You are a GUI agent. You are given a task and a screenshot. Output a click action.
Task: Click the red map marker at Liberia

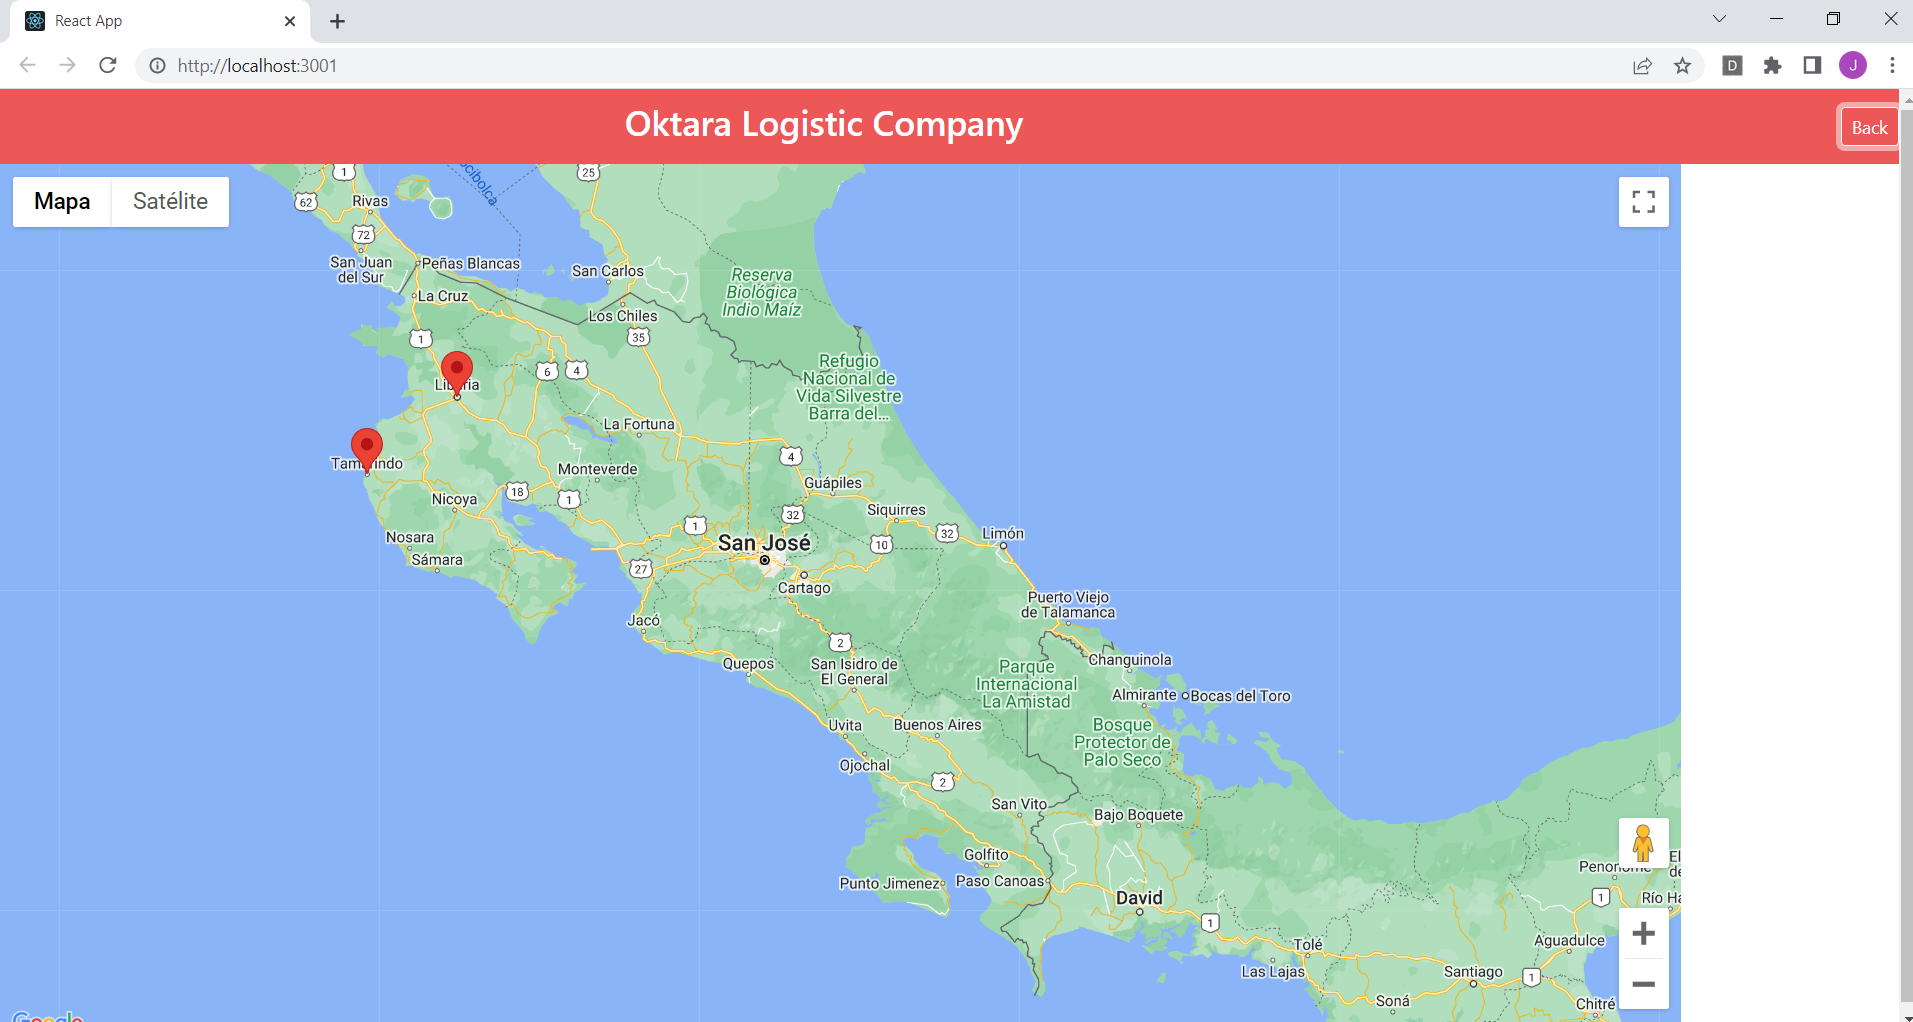pos(457,373)
